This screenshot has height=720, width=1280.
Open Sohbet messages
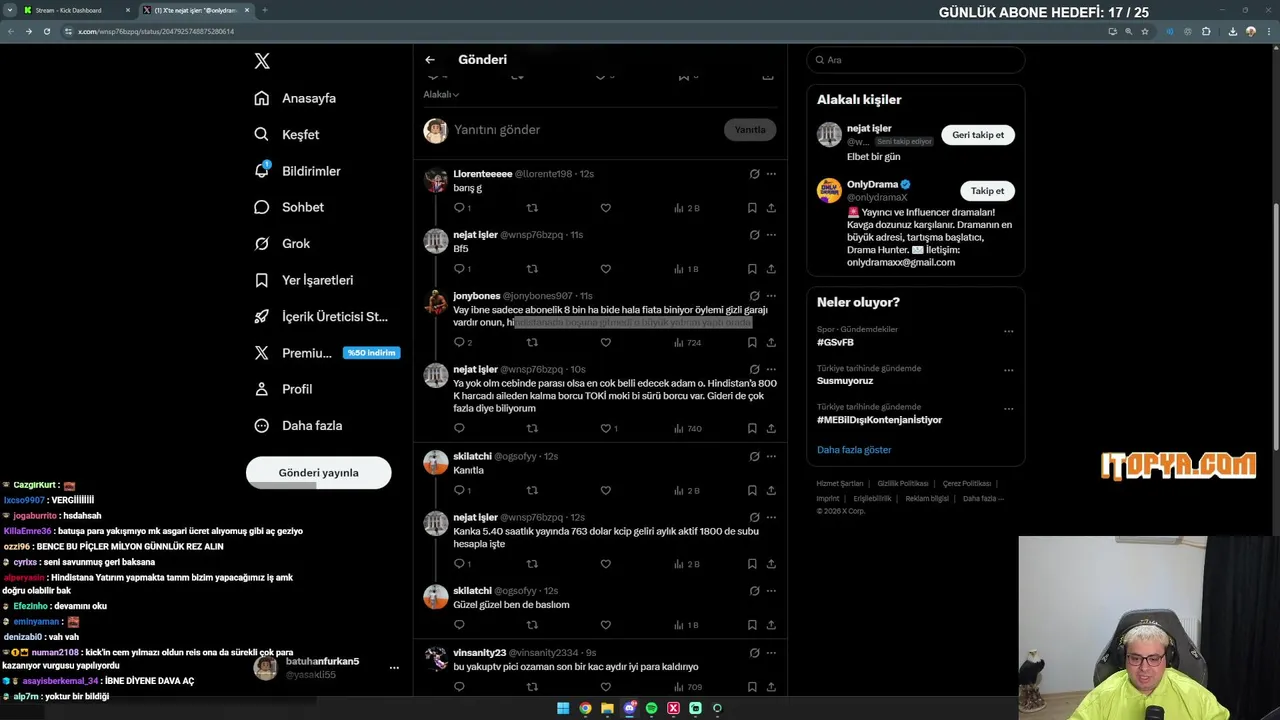289,207
